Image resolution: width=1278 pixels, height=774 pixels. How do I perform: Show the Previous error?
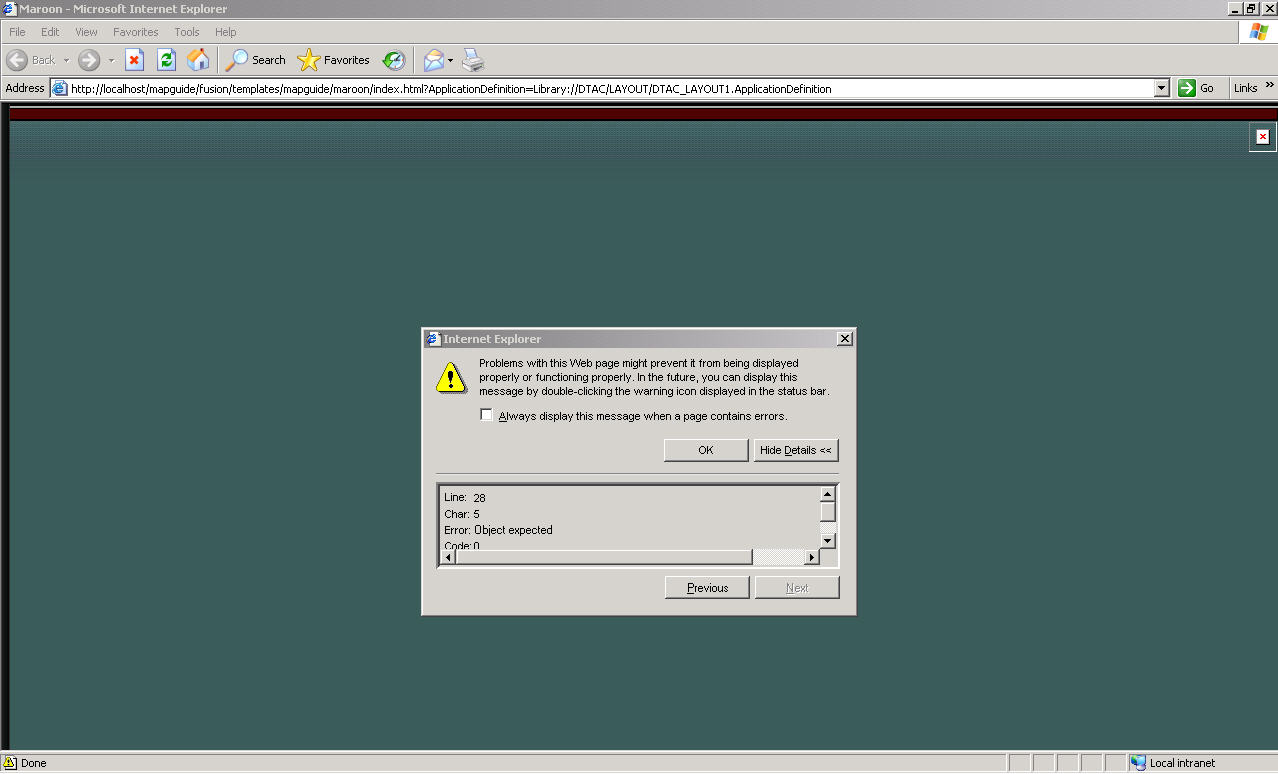707,588
